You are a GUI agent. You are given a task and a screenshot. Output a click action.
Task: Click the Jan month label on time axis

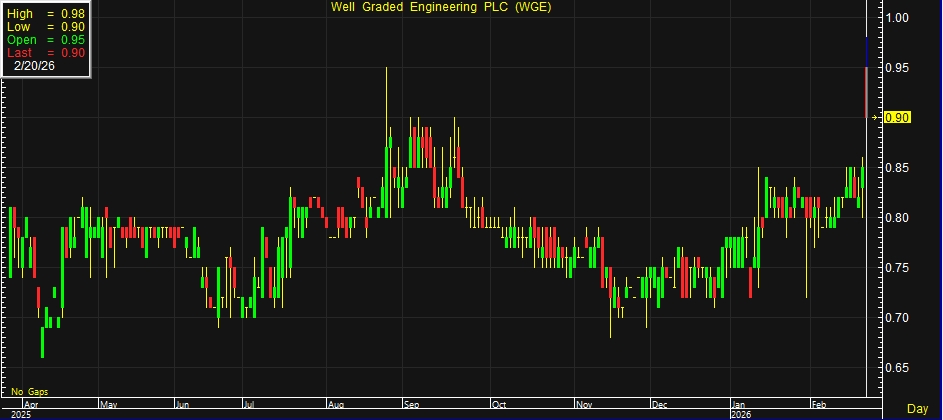[x=740, y=405]
